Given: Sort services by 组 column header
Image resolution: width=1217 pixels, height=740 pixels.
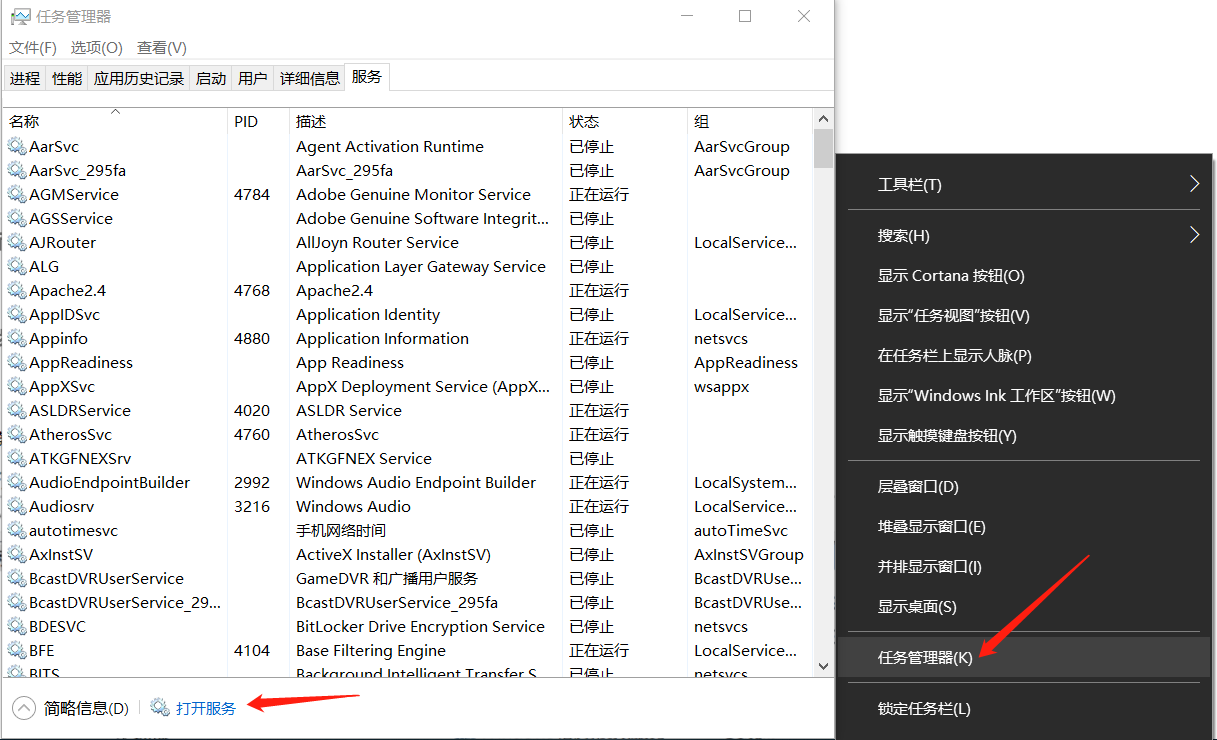Looking at the screenshot, I should tap(750, 121).
